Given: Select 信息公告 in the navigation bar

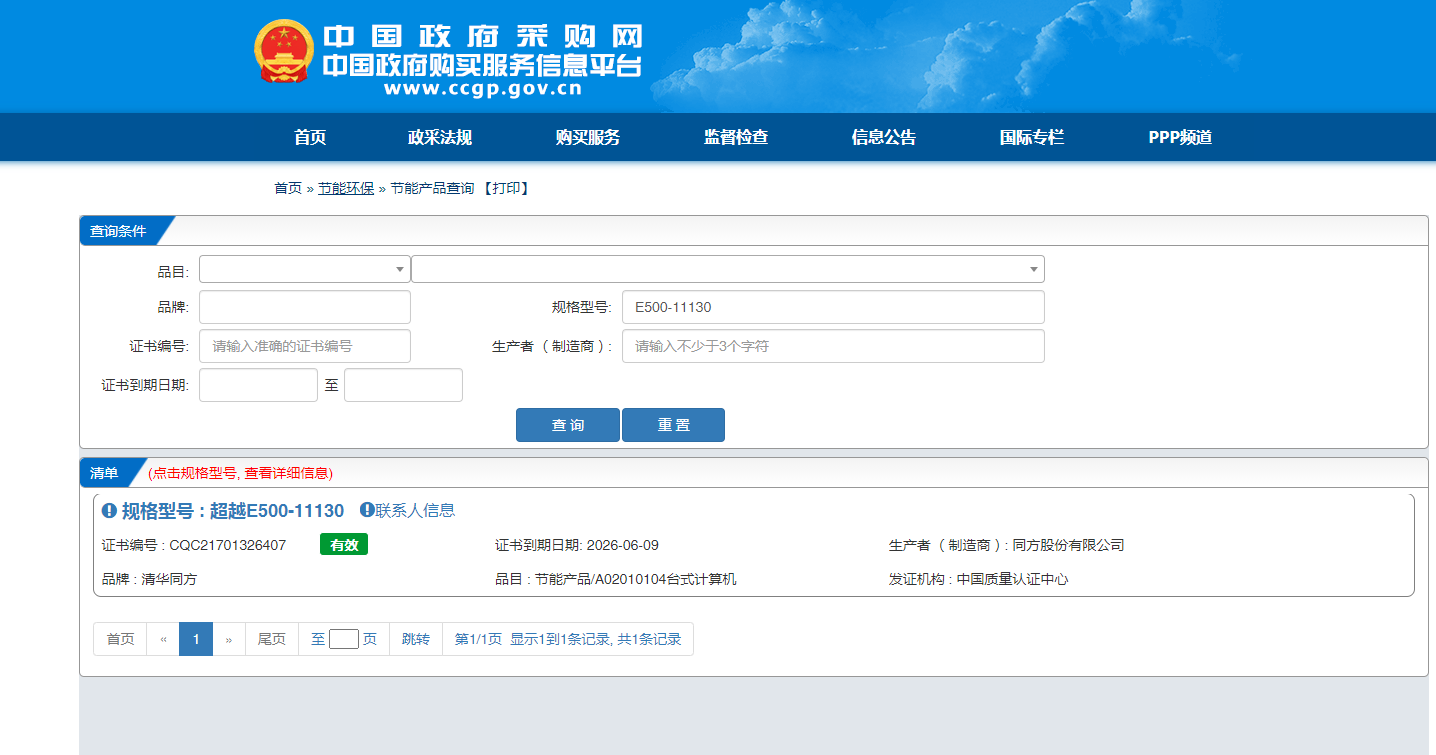Looking at the screenshot, I should 884,138.
